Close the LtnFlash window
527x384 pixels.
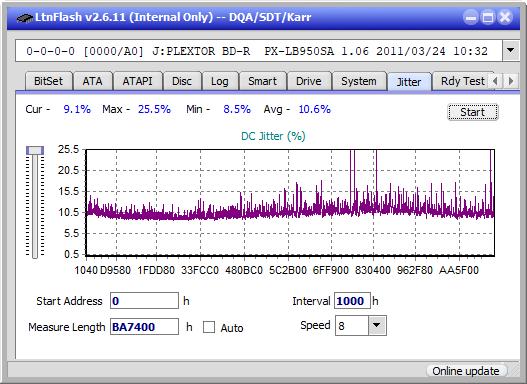point(505,17)
